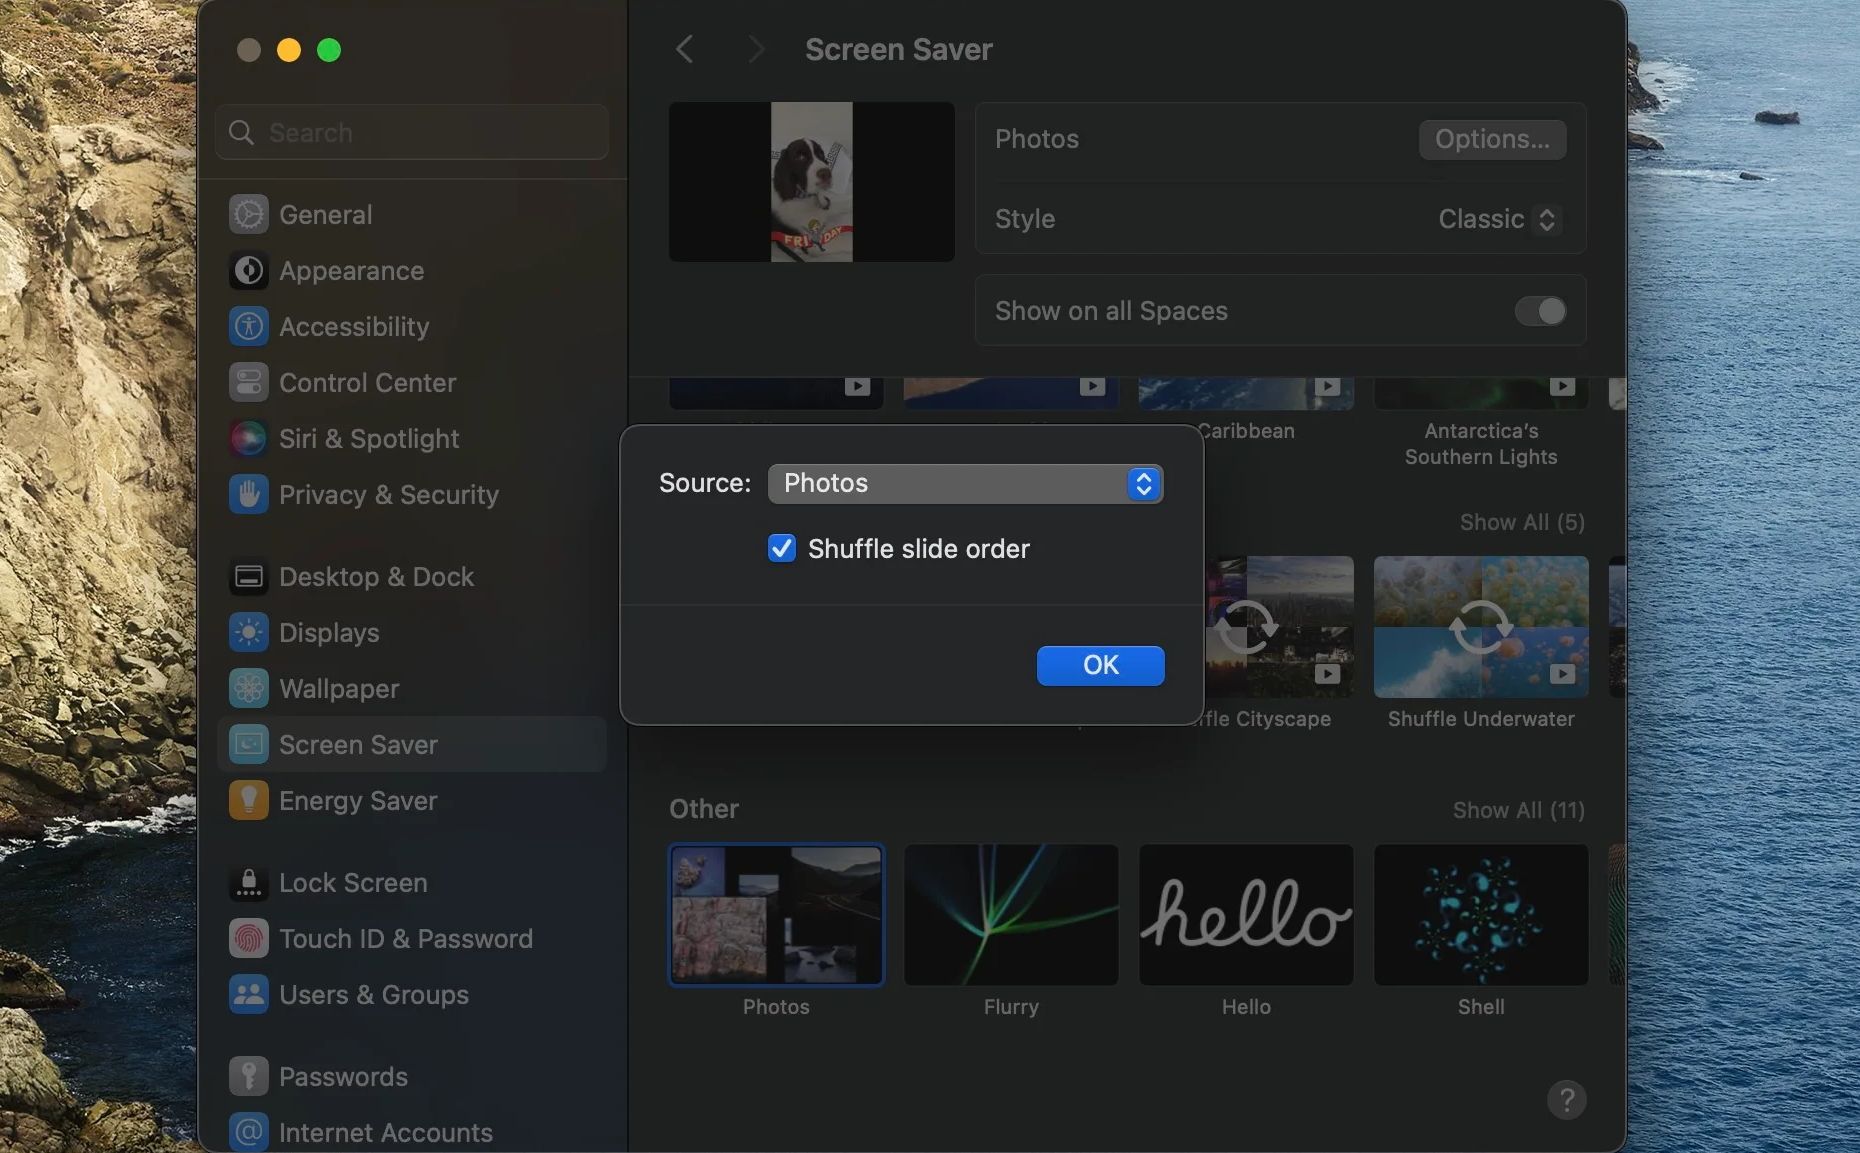Image resolution: width=1860 pixels, height=1153 pixels.
Task: Uncheck Shuffle slide order
Action: click(781, 548)
